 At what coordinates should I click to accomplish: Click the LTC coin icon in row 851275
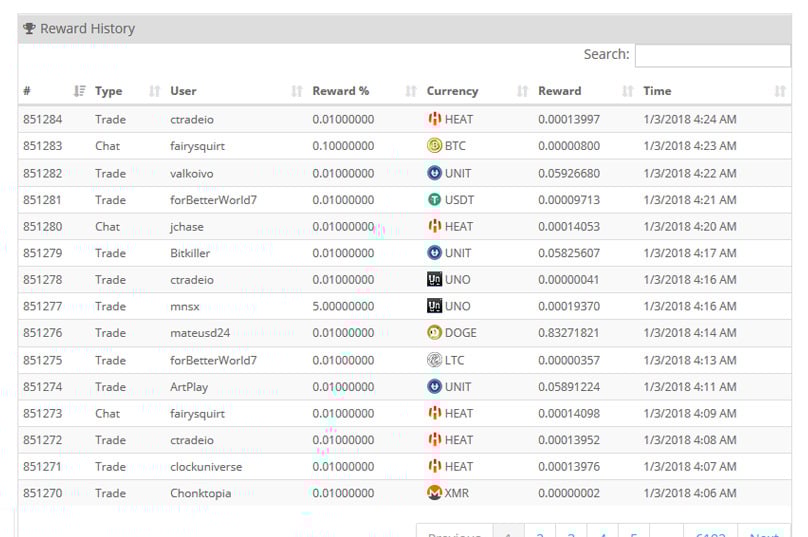point(434,360)
